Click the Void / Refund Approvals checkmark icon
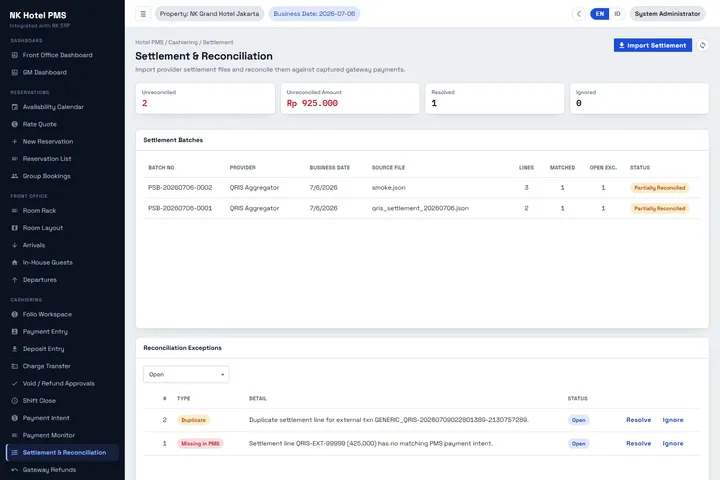 (x=15, y=384)
